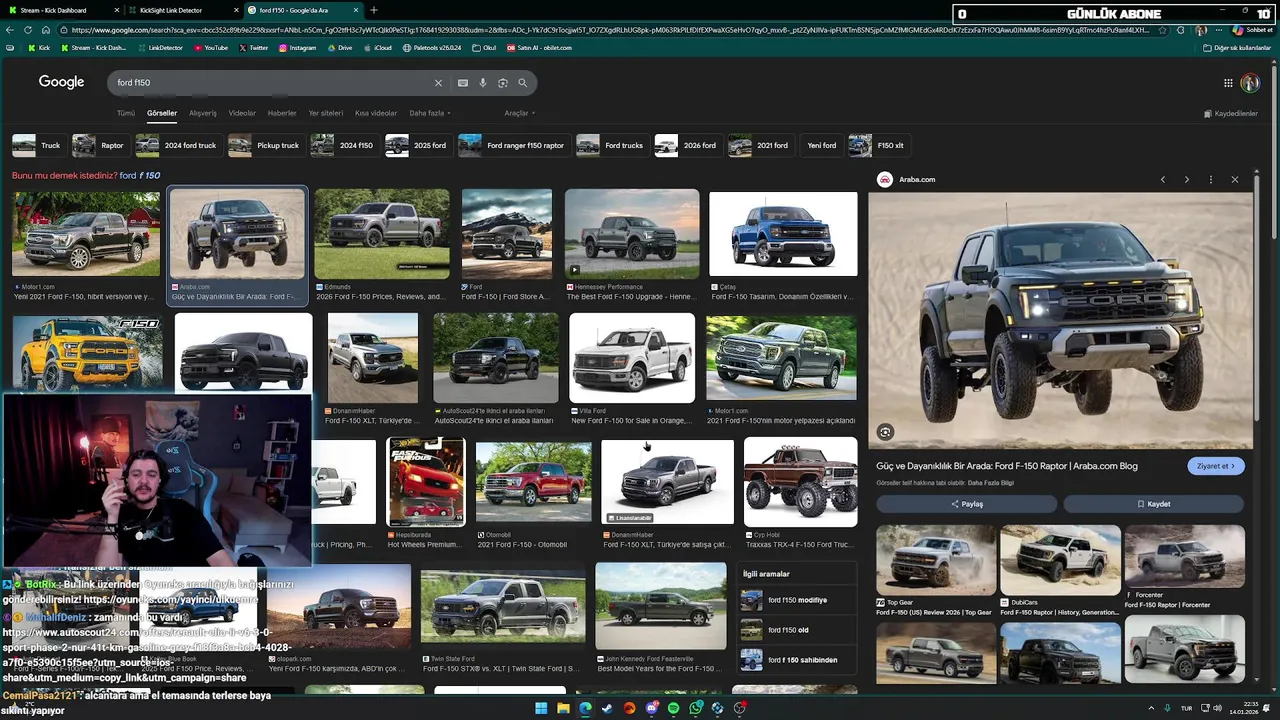Image resolution: width=1280 pixels, height=720 pixels.
Task: Clear the Google search box text
Action: coord(438,83)
